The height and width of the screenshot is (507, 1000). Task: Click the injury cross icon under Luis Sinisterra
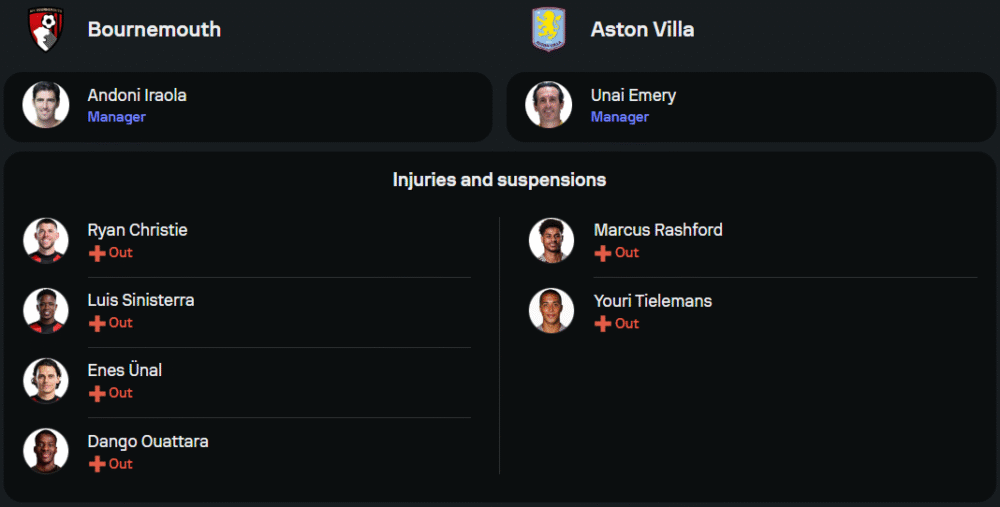97,323
